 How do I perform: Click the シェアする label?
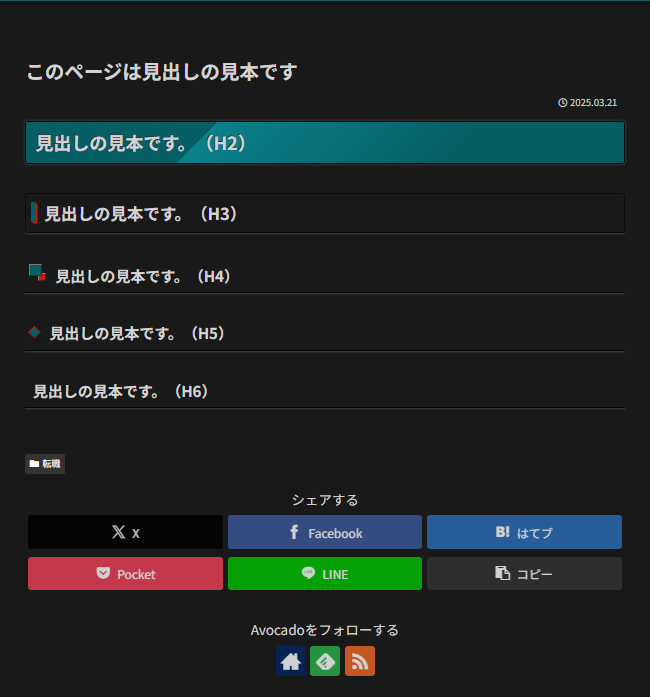click(x=325, y=500)
